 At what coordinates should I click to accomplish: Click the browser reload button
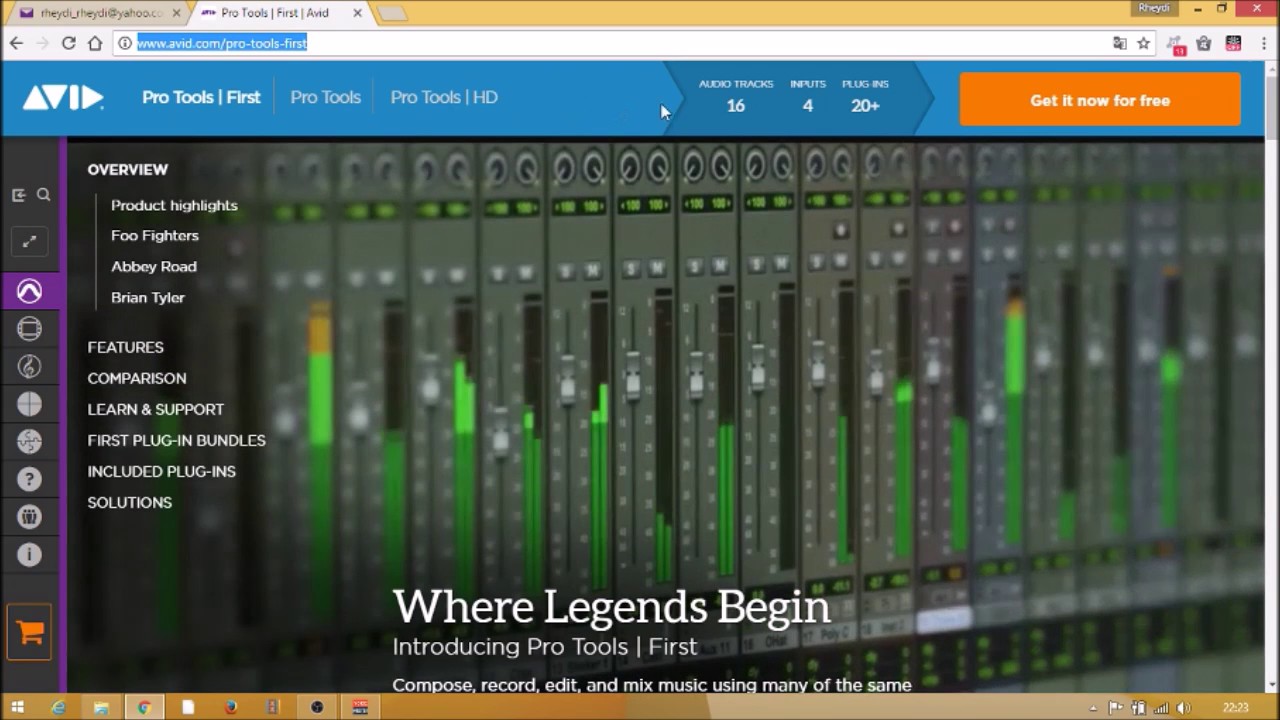click(68, 43)
